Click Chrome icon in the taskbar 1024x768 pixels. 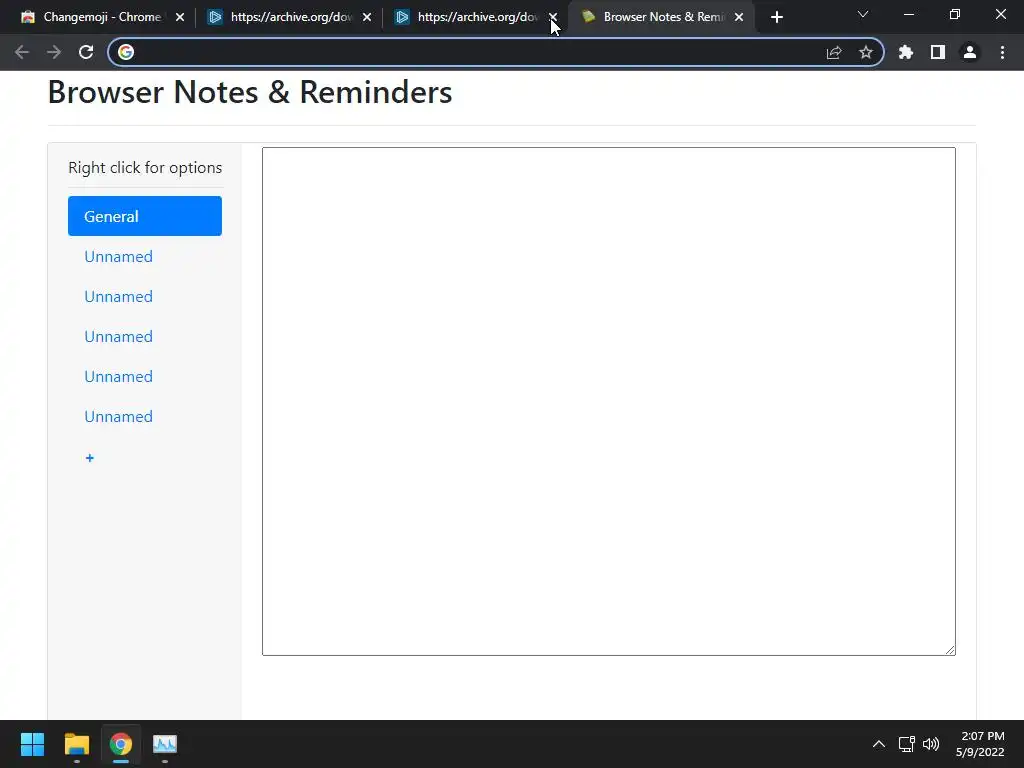(121, 744)
